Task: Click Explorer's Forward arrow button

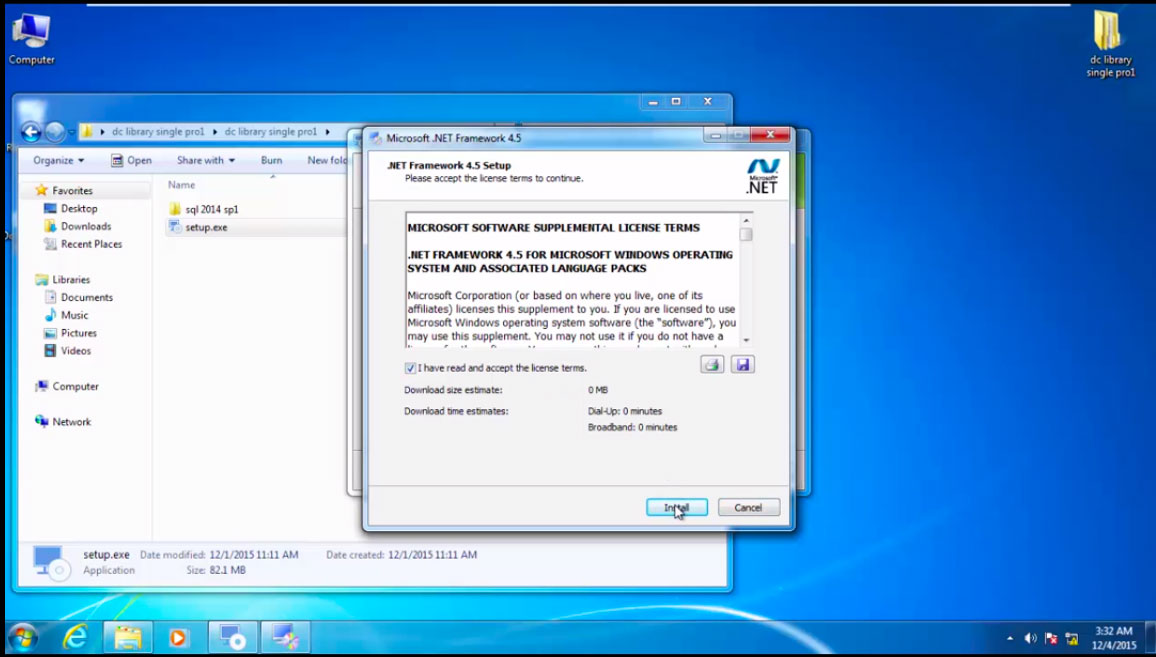Action: point(55,132)
